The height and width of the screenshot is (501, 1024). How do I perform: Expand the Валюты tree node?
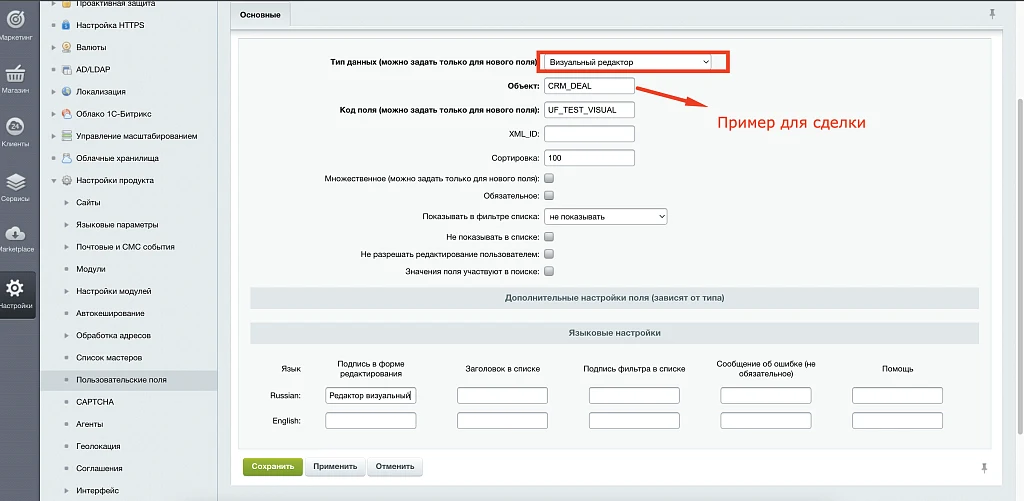pos(54,47)
